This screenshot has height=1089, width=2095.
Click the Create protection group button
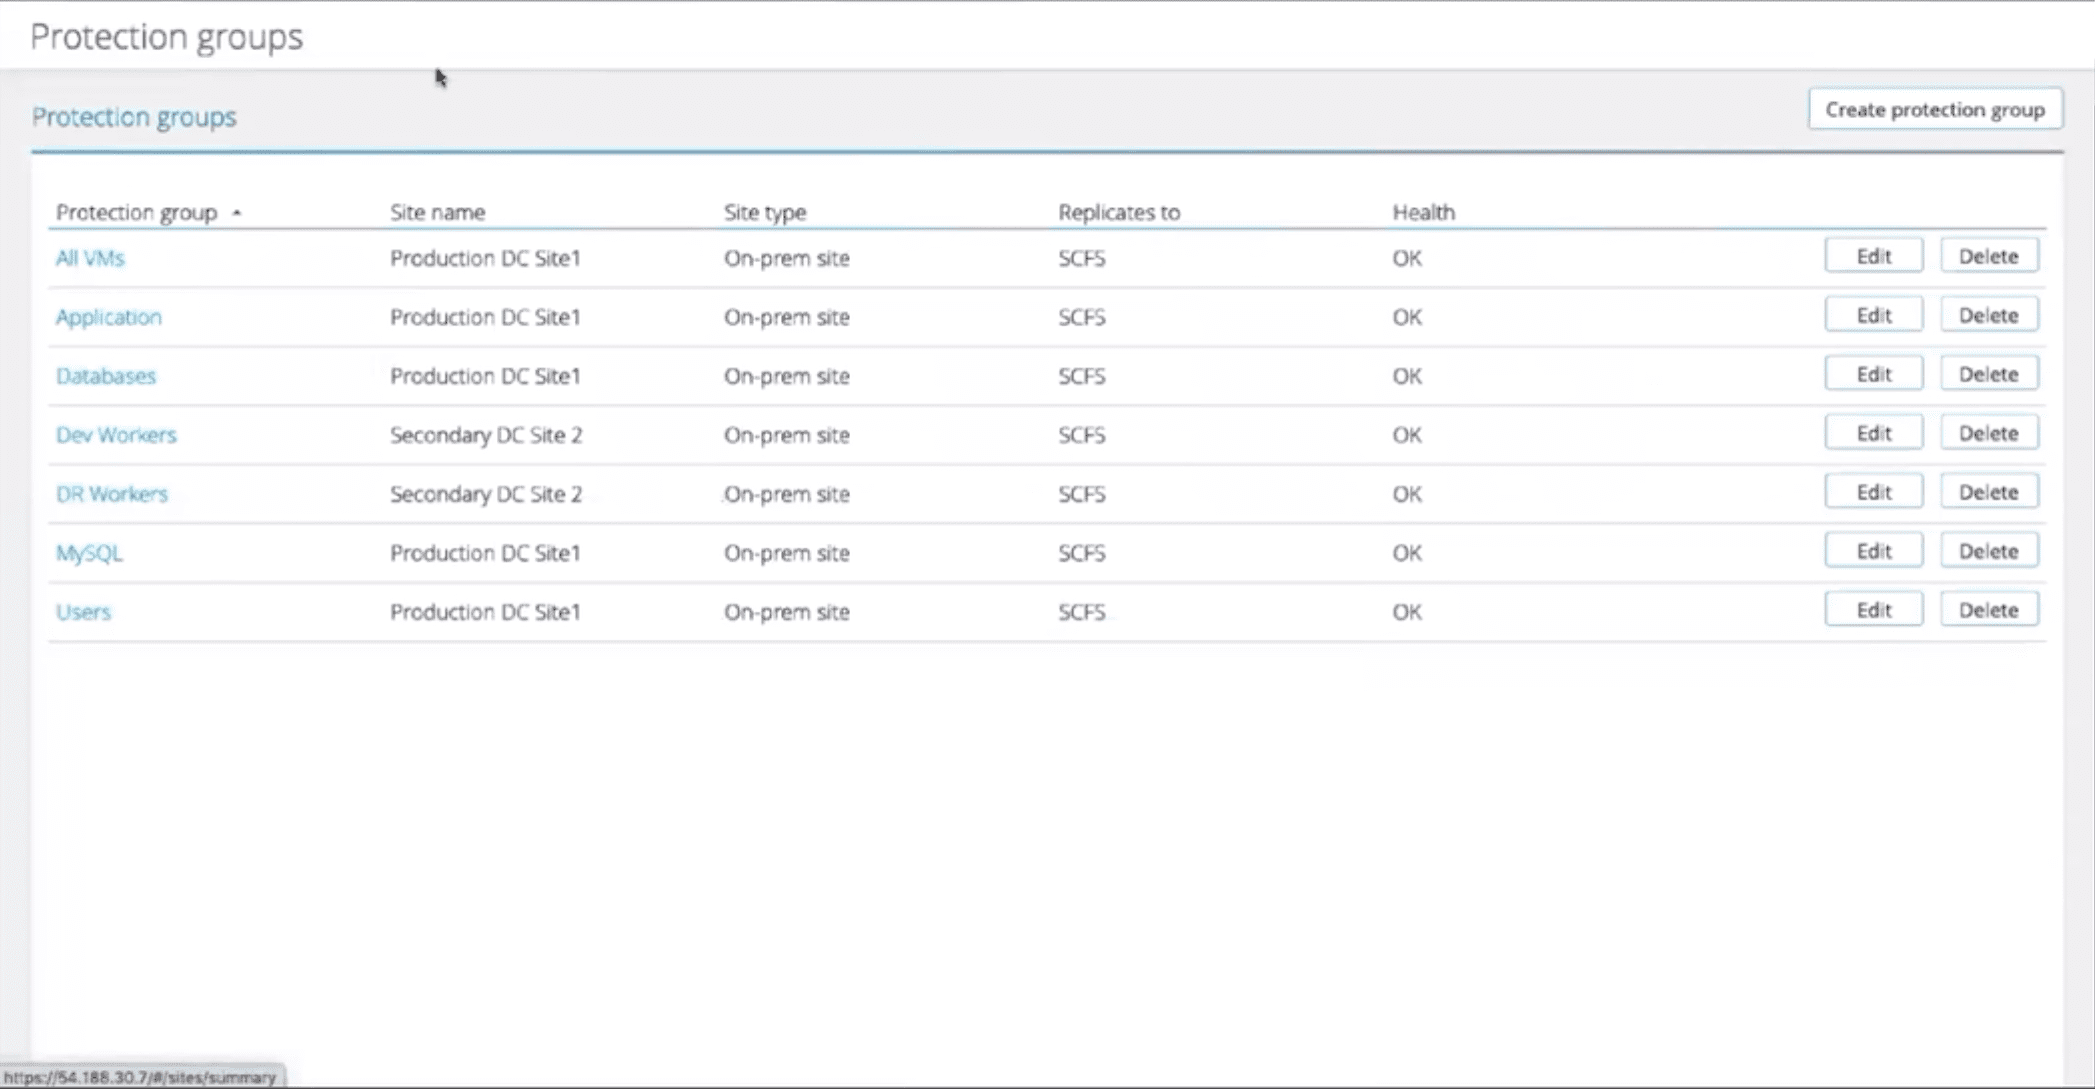[x=1934, y=110]
